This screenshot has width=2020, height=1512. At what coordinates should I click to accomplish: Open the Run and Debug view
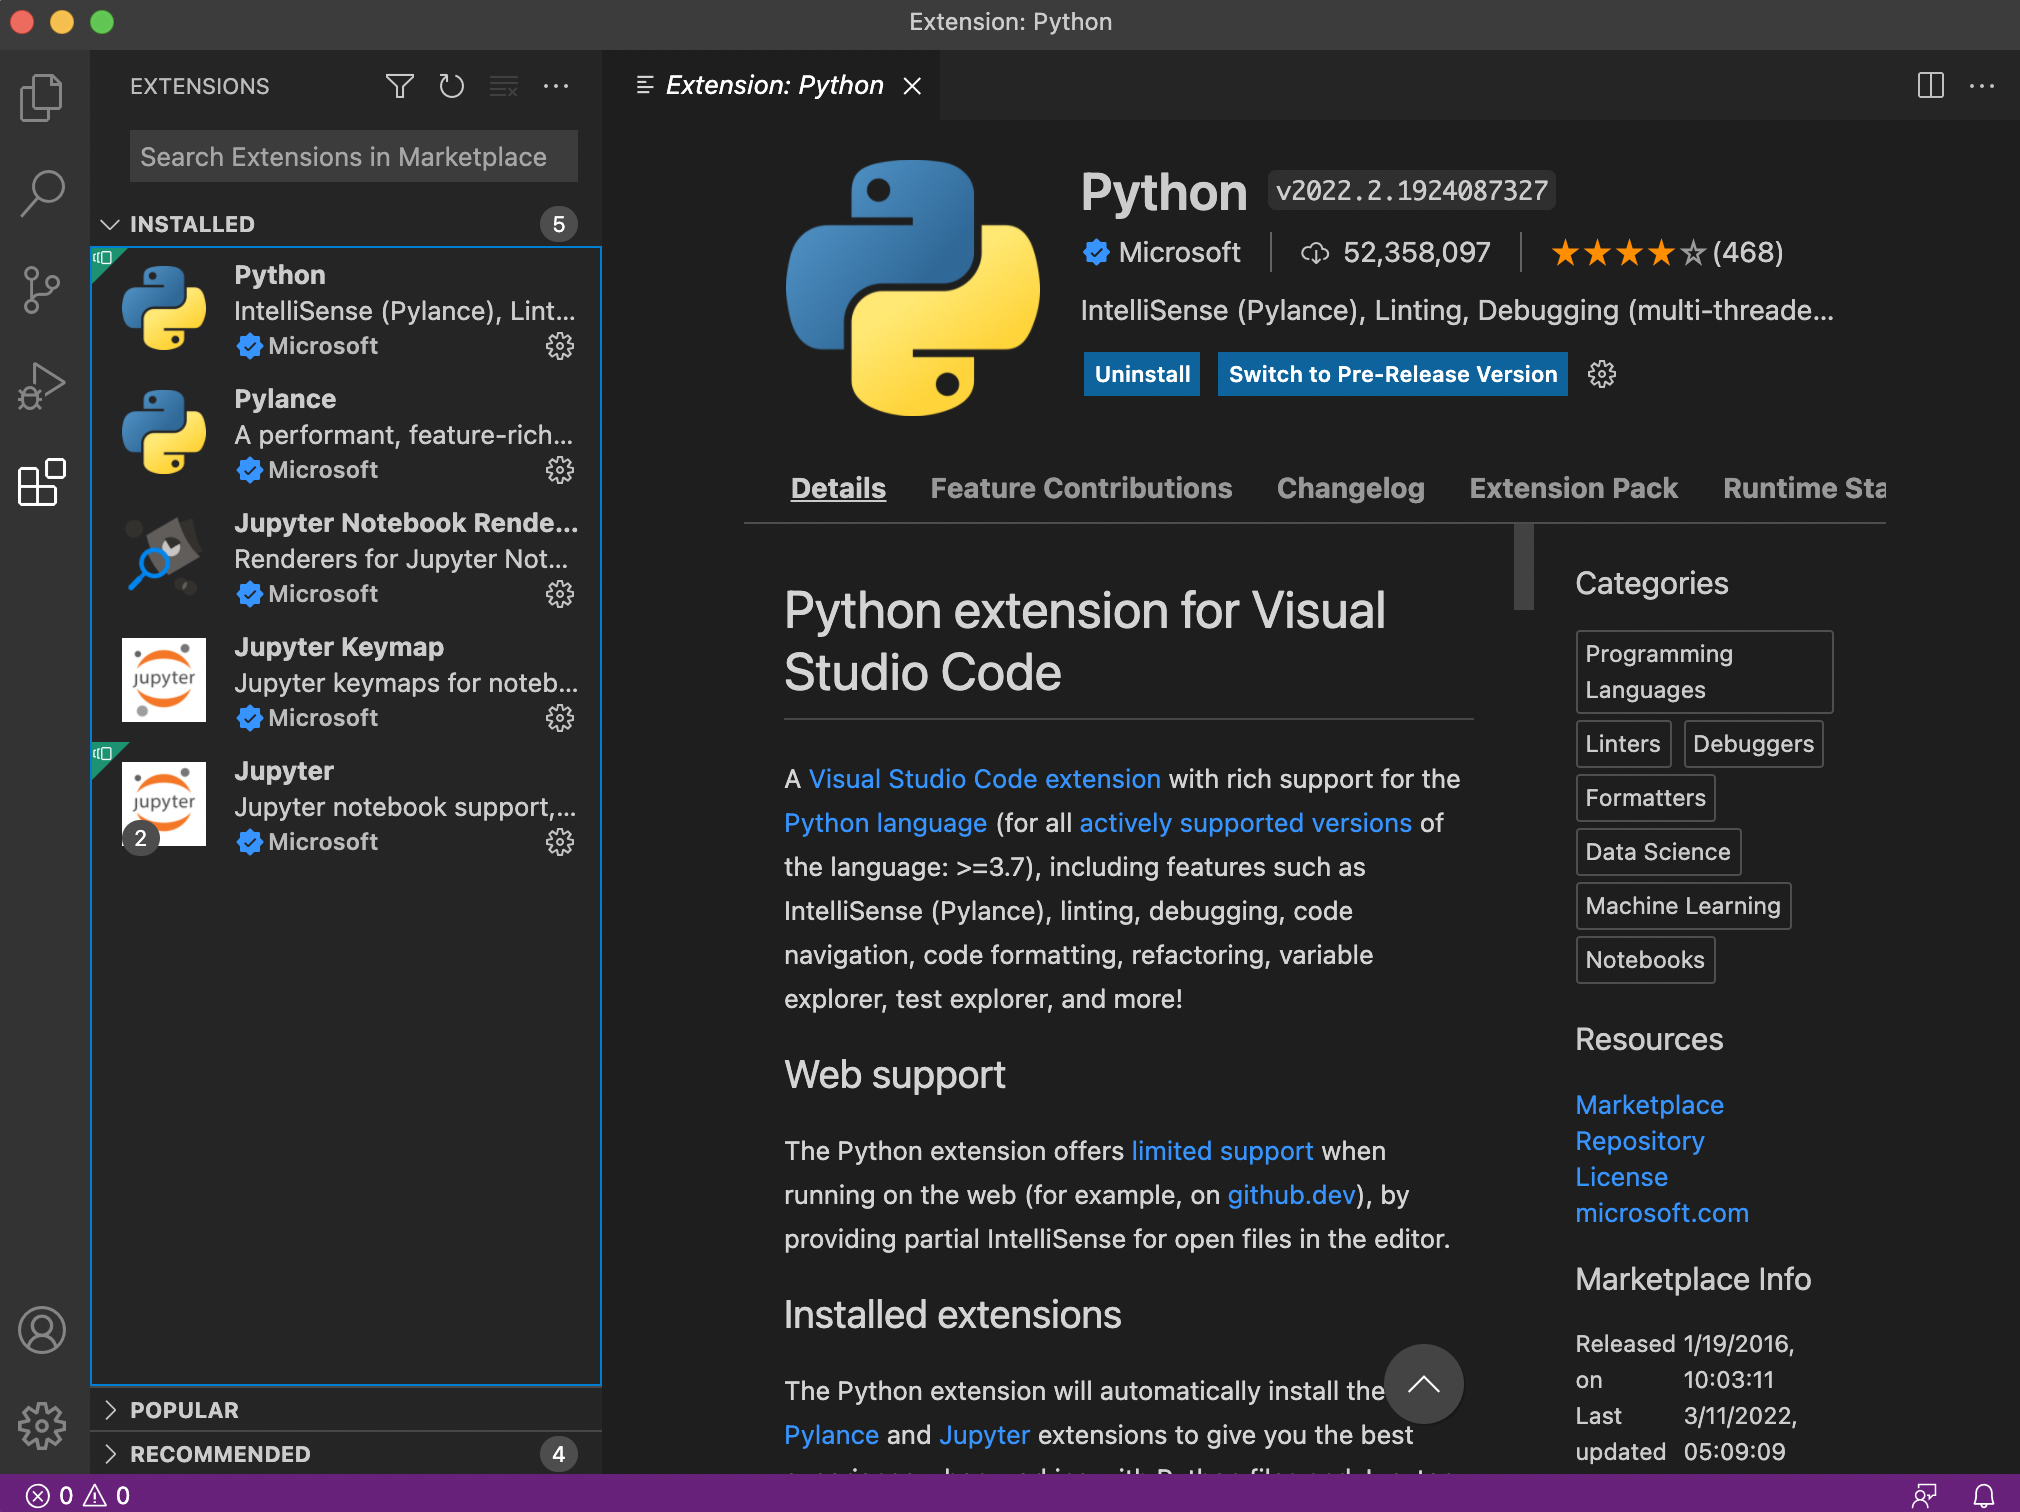[41, 386]
